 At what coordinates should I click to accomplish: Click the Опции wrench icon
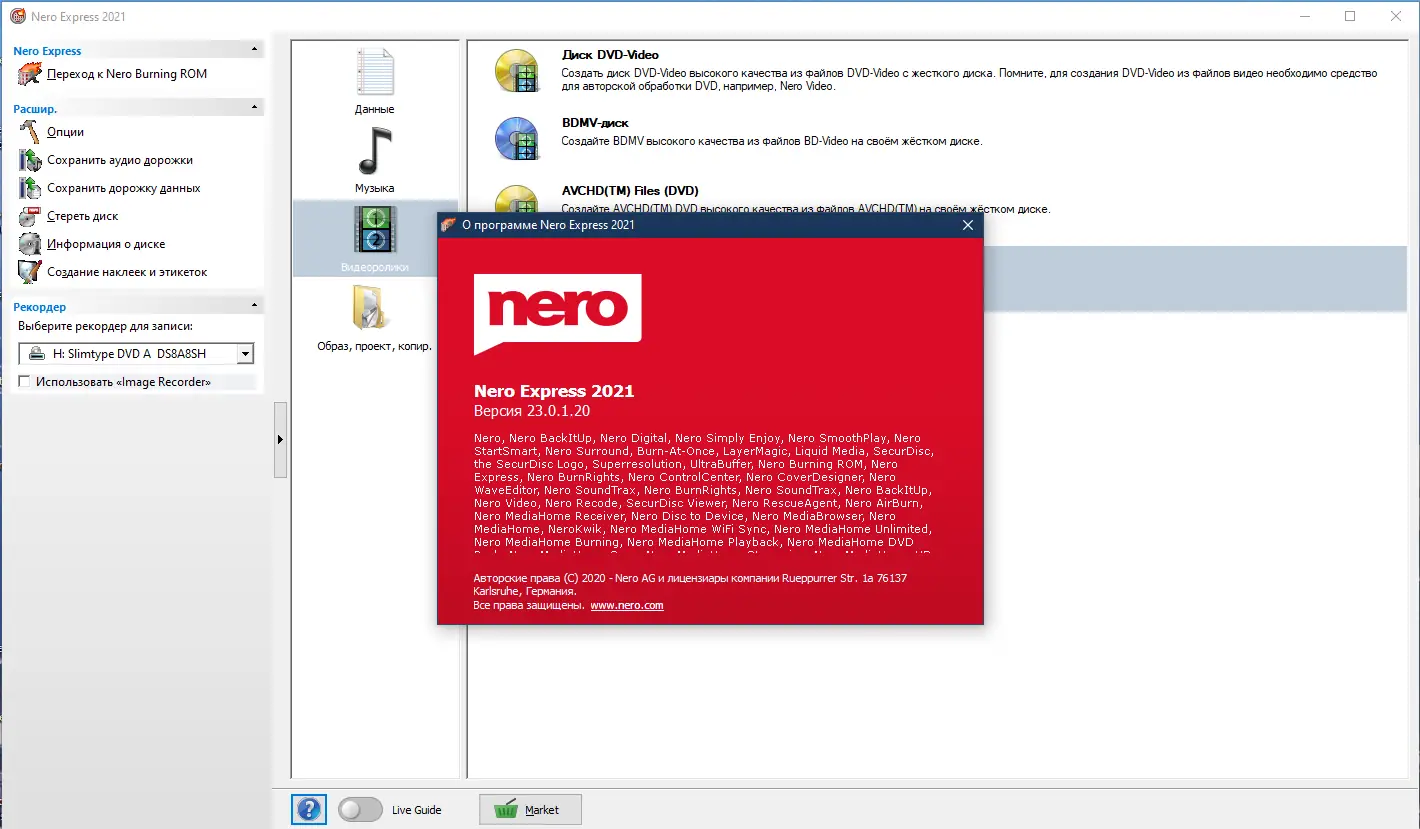tap(29, 131)
